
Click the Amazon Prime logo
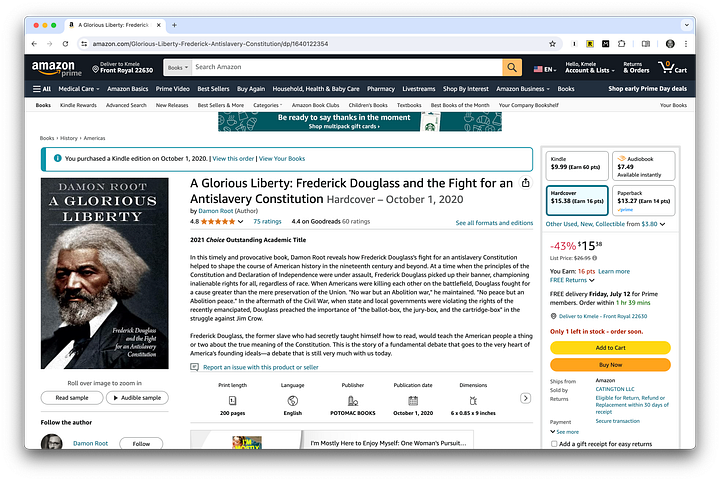(x=56, y=68)
